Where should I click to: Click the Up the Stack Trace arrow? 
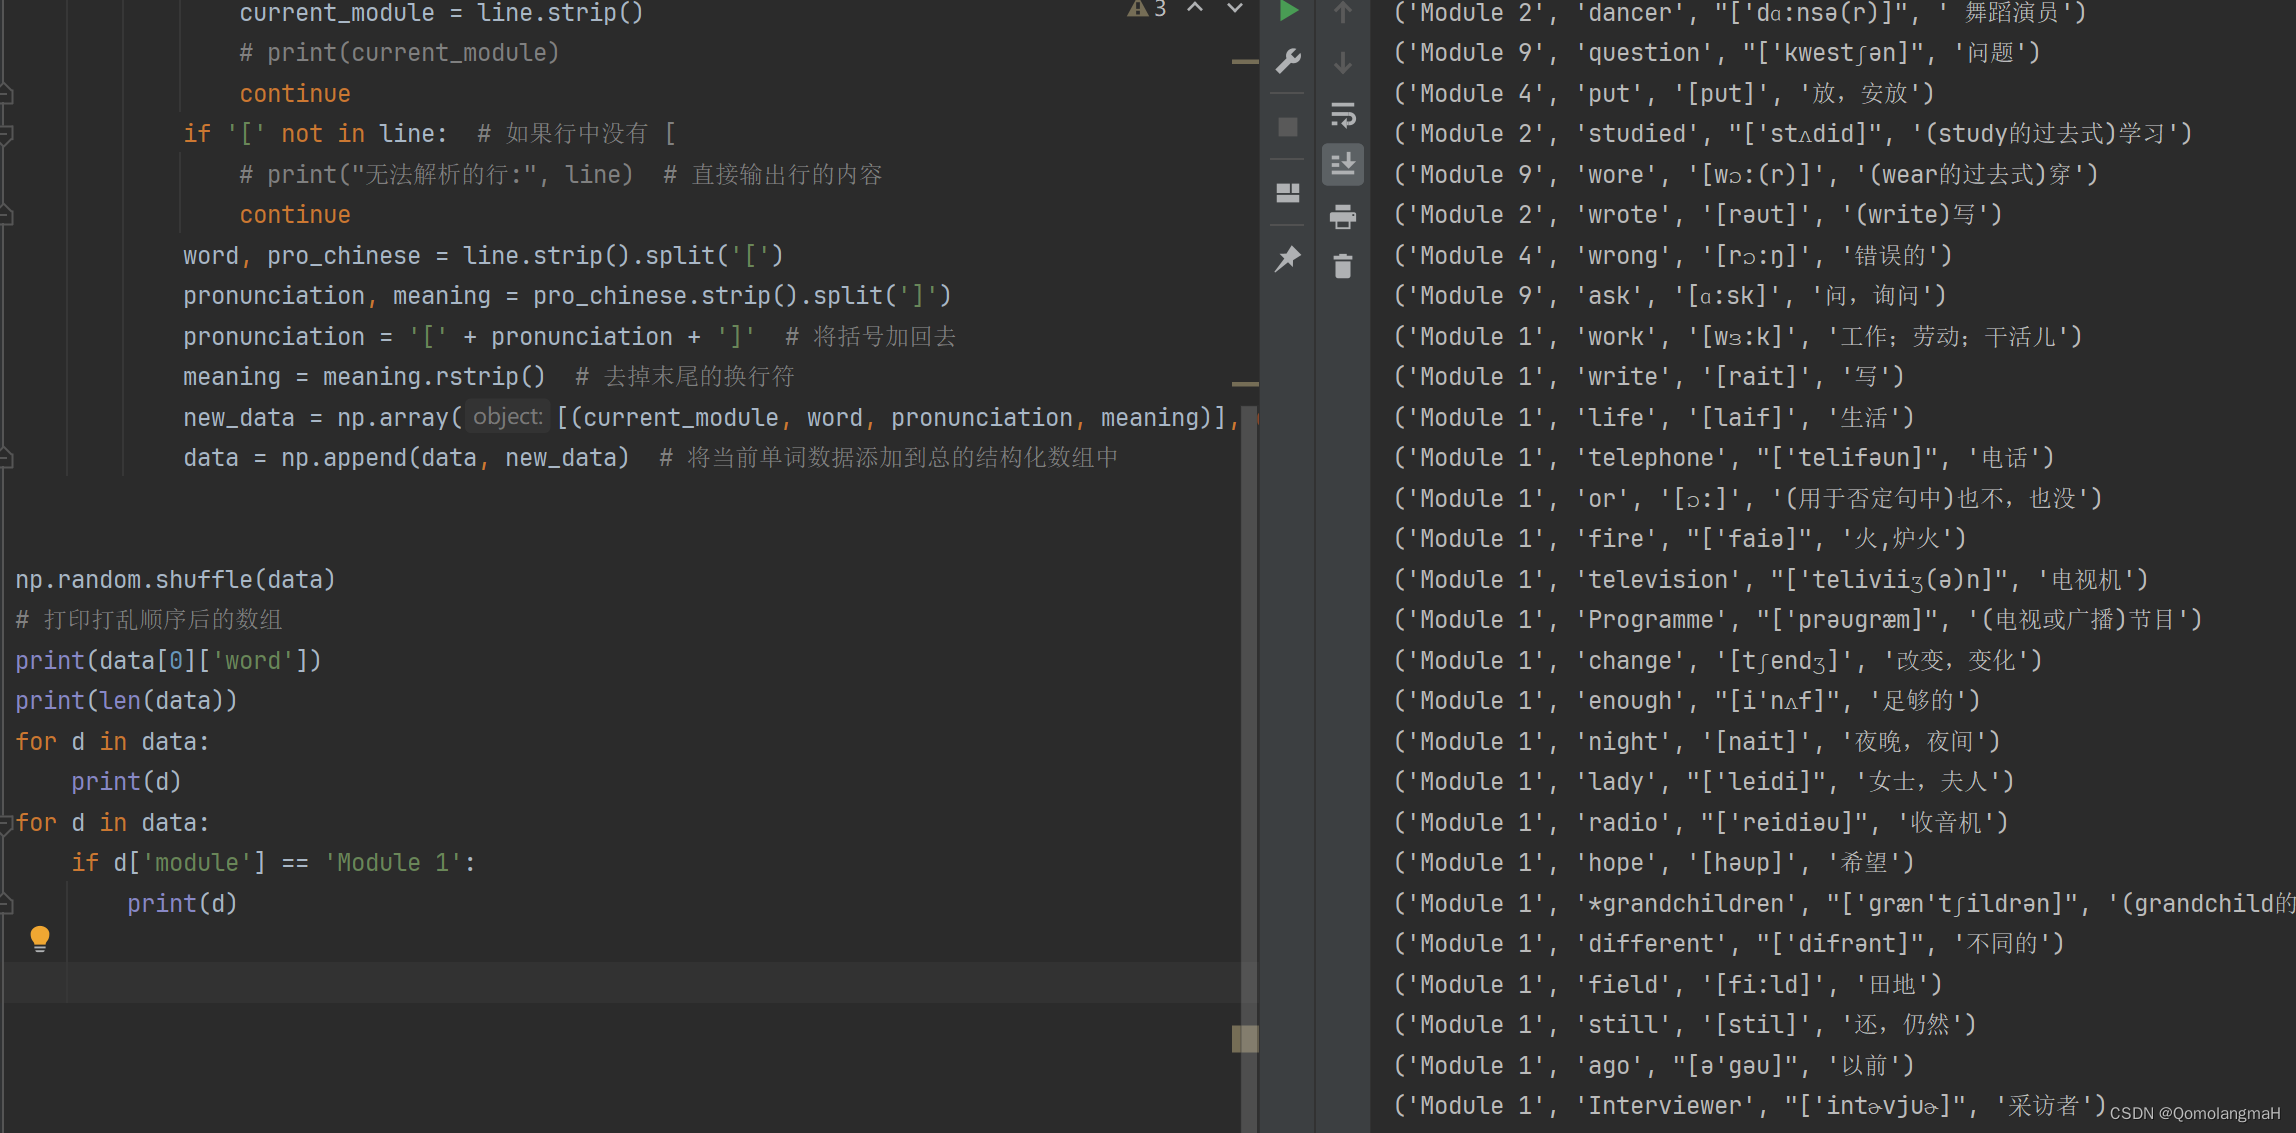1343,12
